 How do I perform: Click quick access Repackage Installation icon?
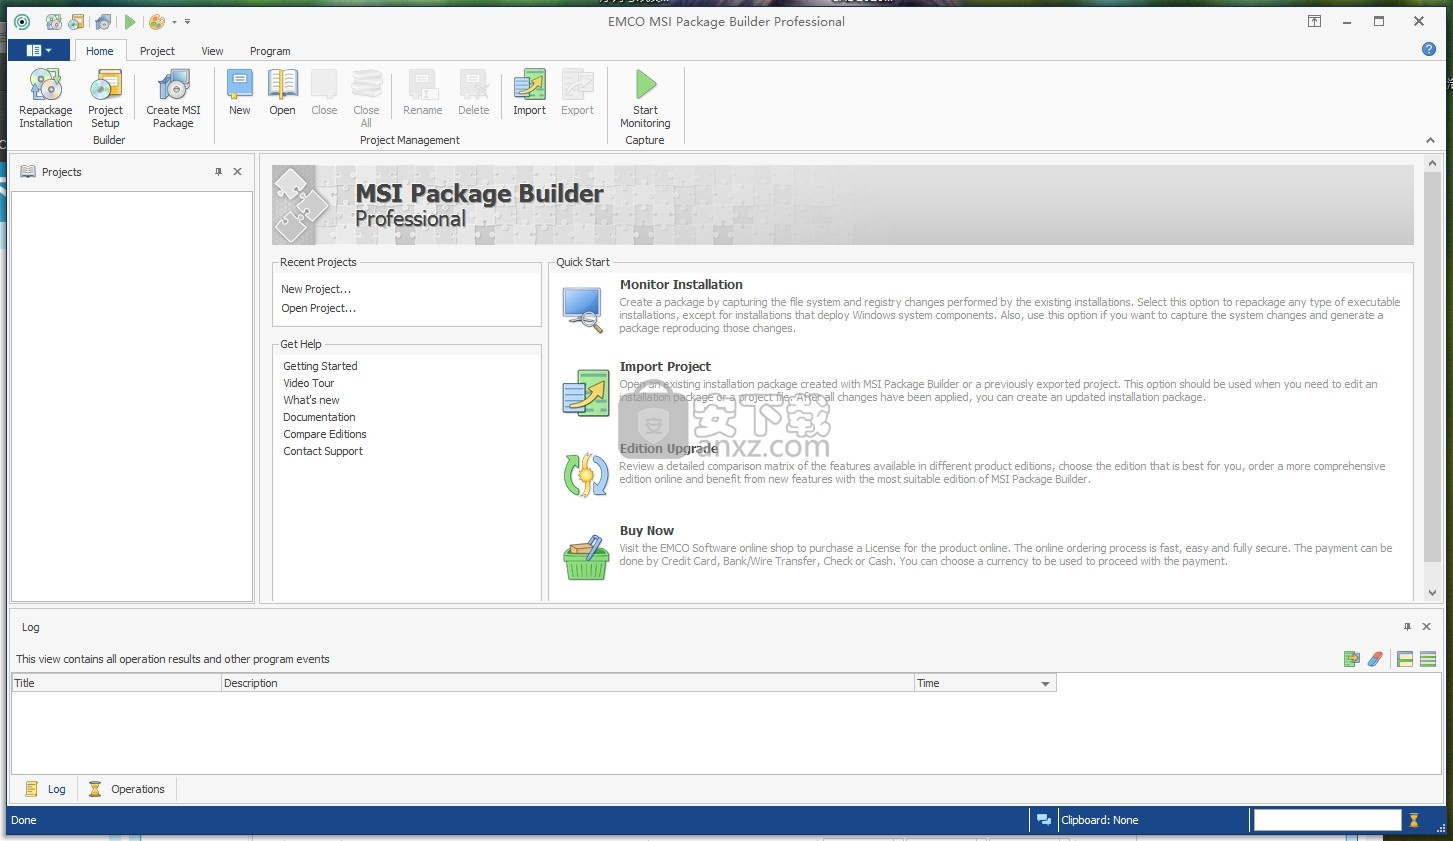click(x=54, y=21)
